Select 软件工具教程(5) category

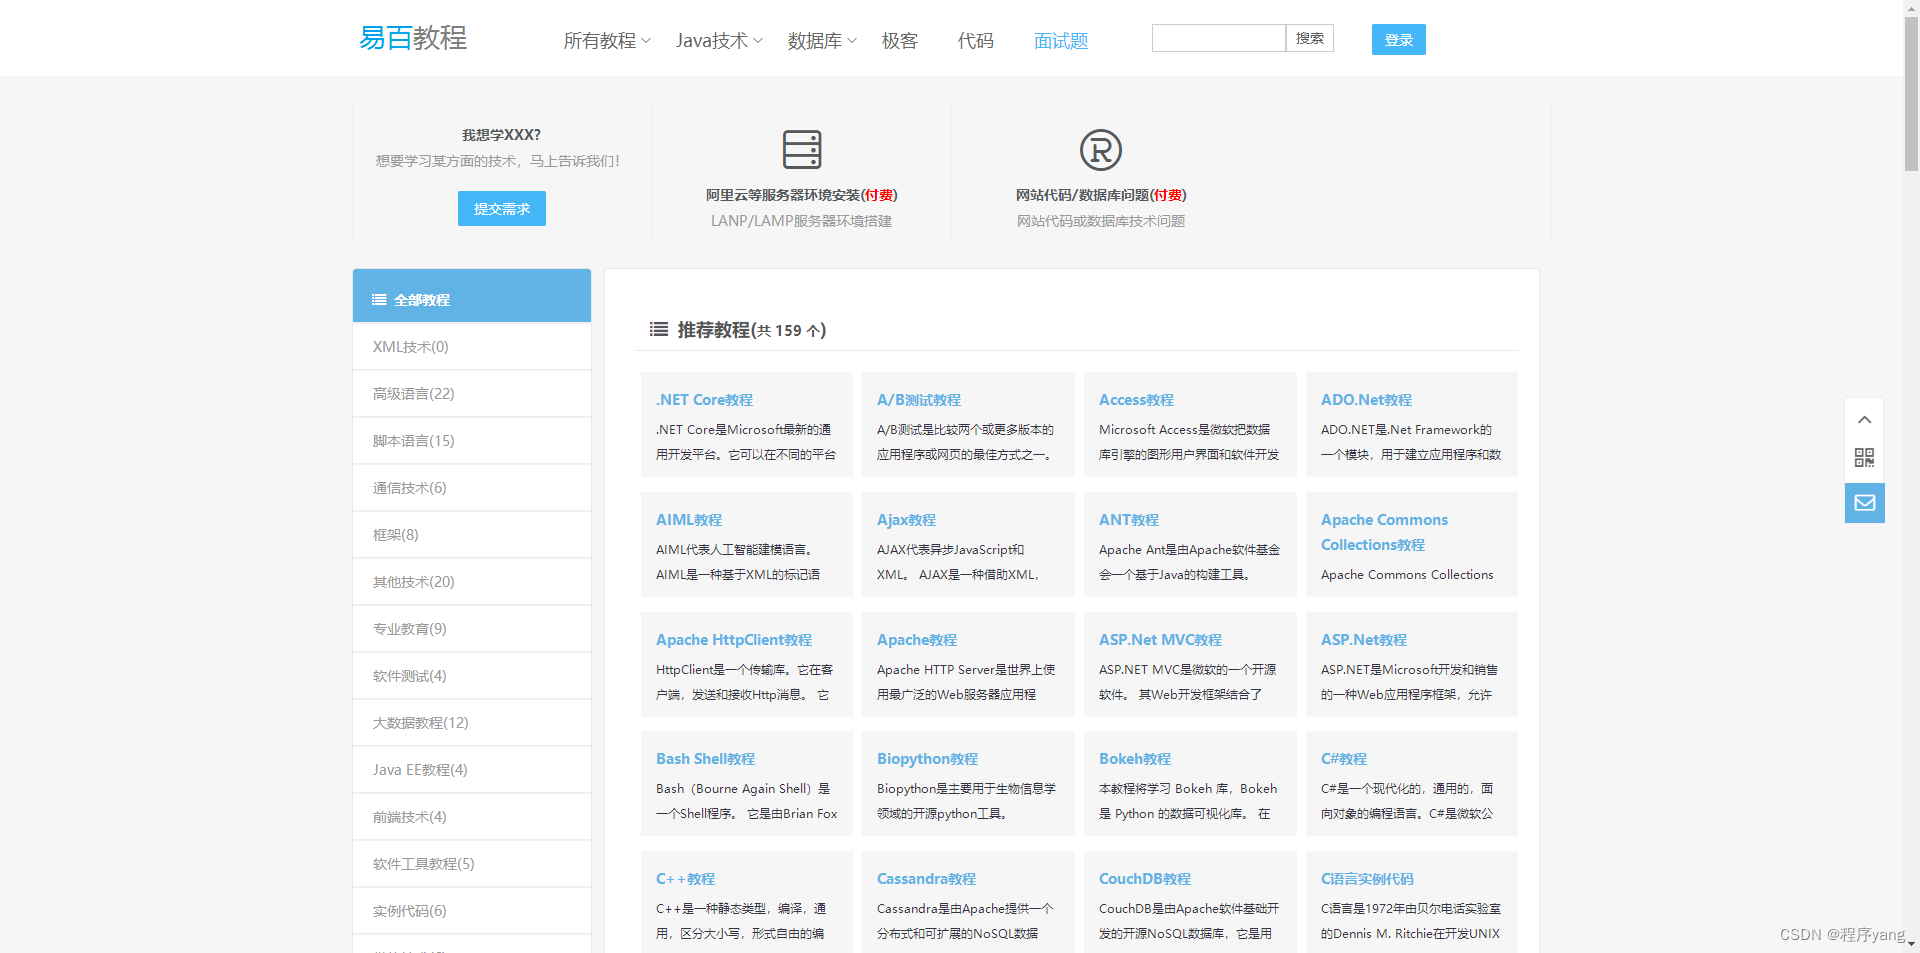tap(472, 864)
